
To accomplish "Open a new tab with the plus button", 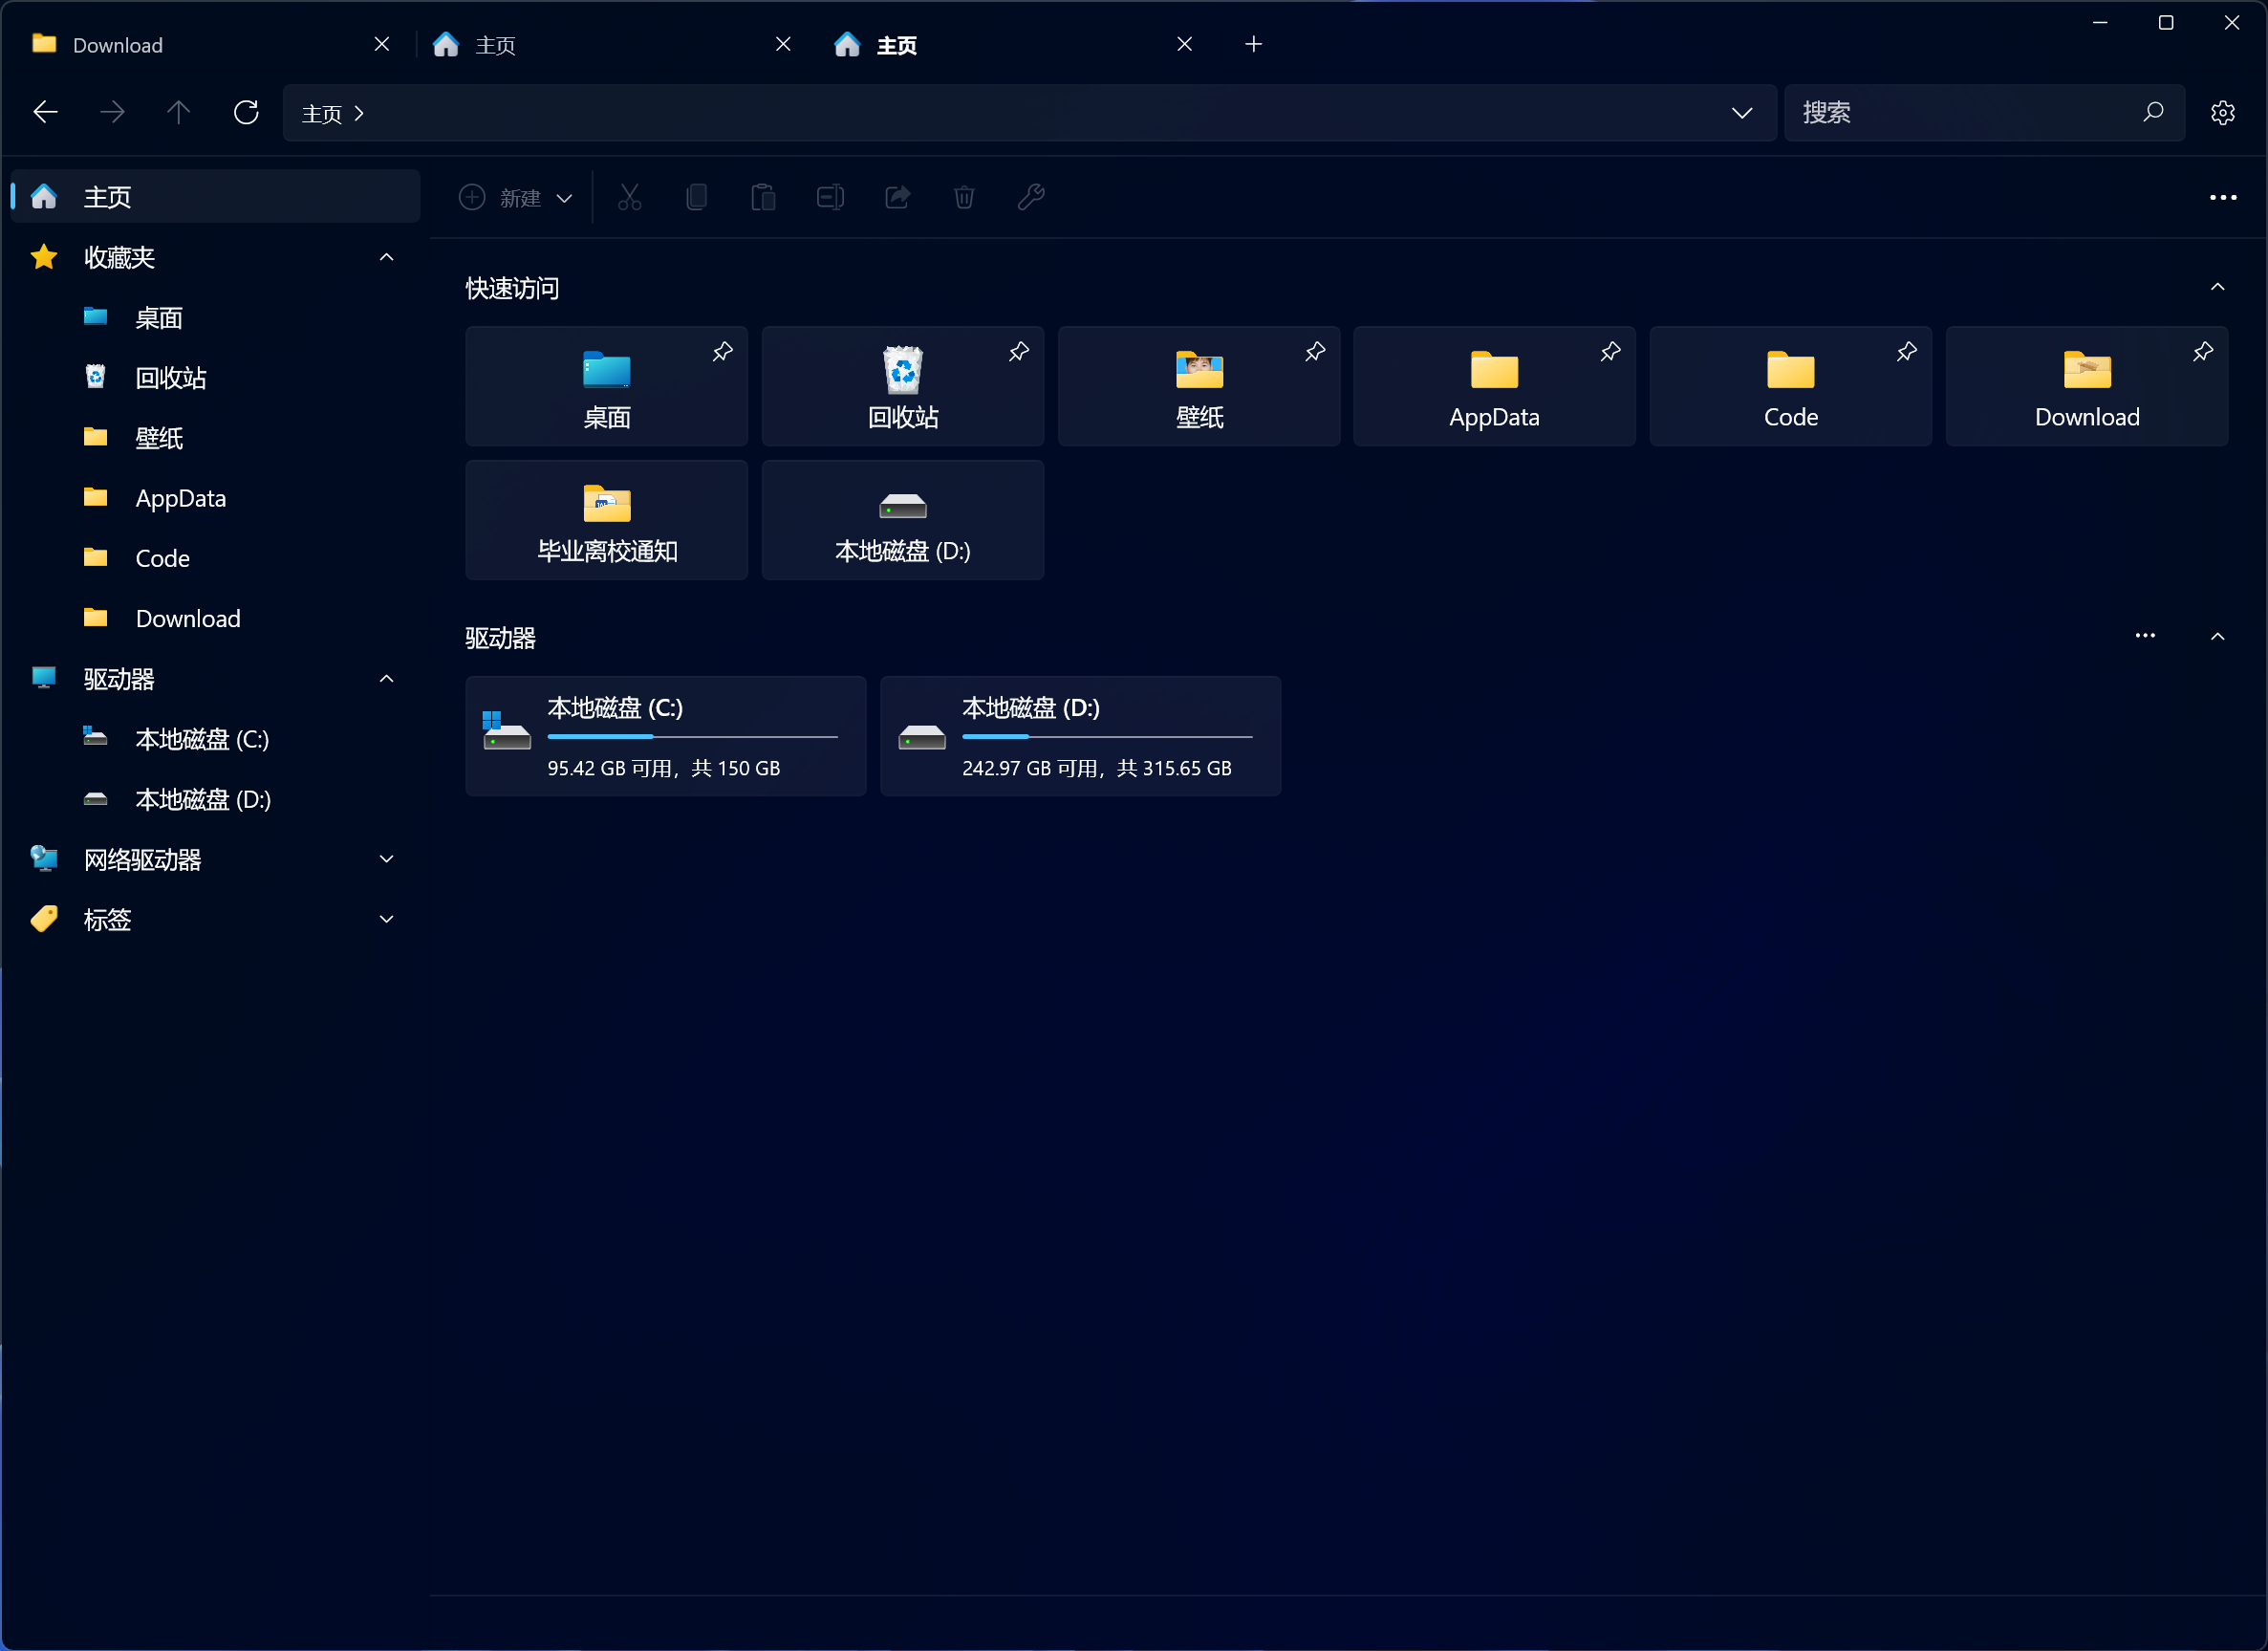I will [x=1254, y=44].
